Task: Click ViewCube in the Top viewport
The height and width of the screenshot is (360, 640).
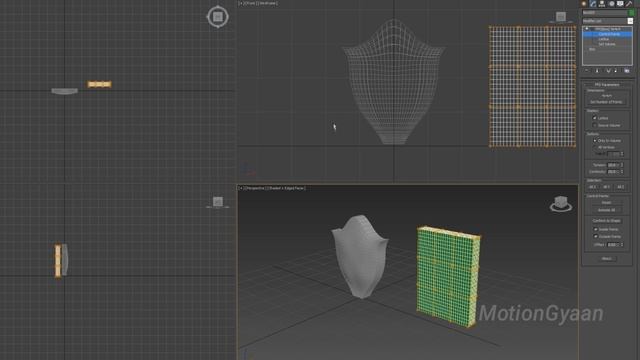Action: click(218, 17)
